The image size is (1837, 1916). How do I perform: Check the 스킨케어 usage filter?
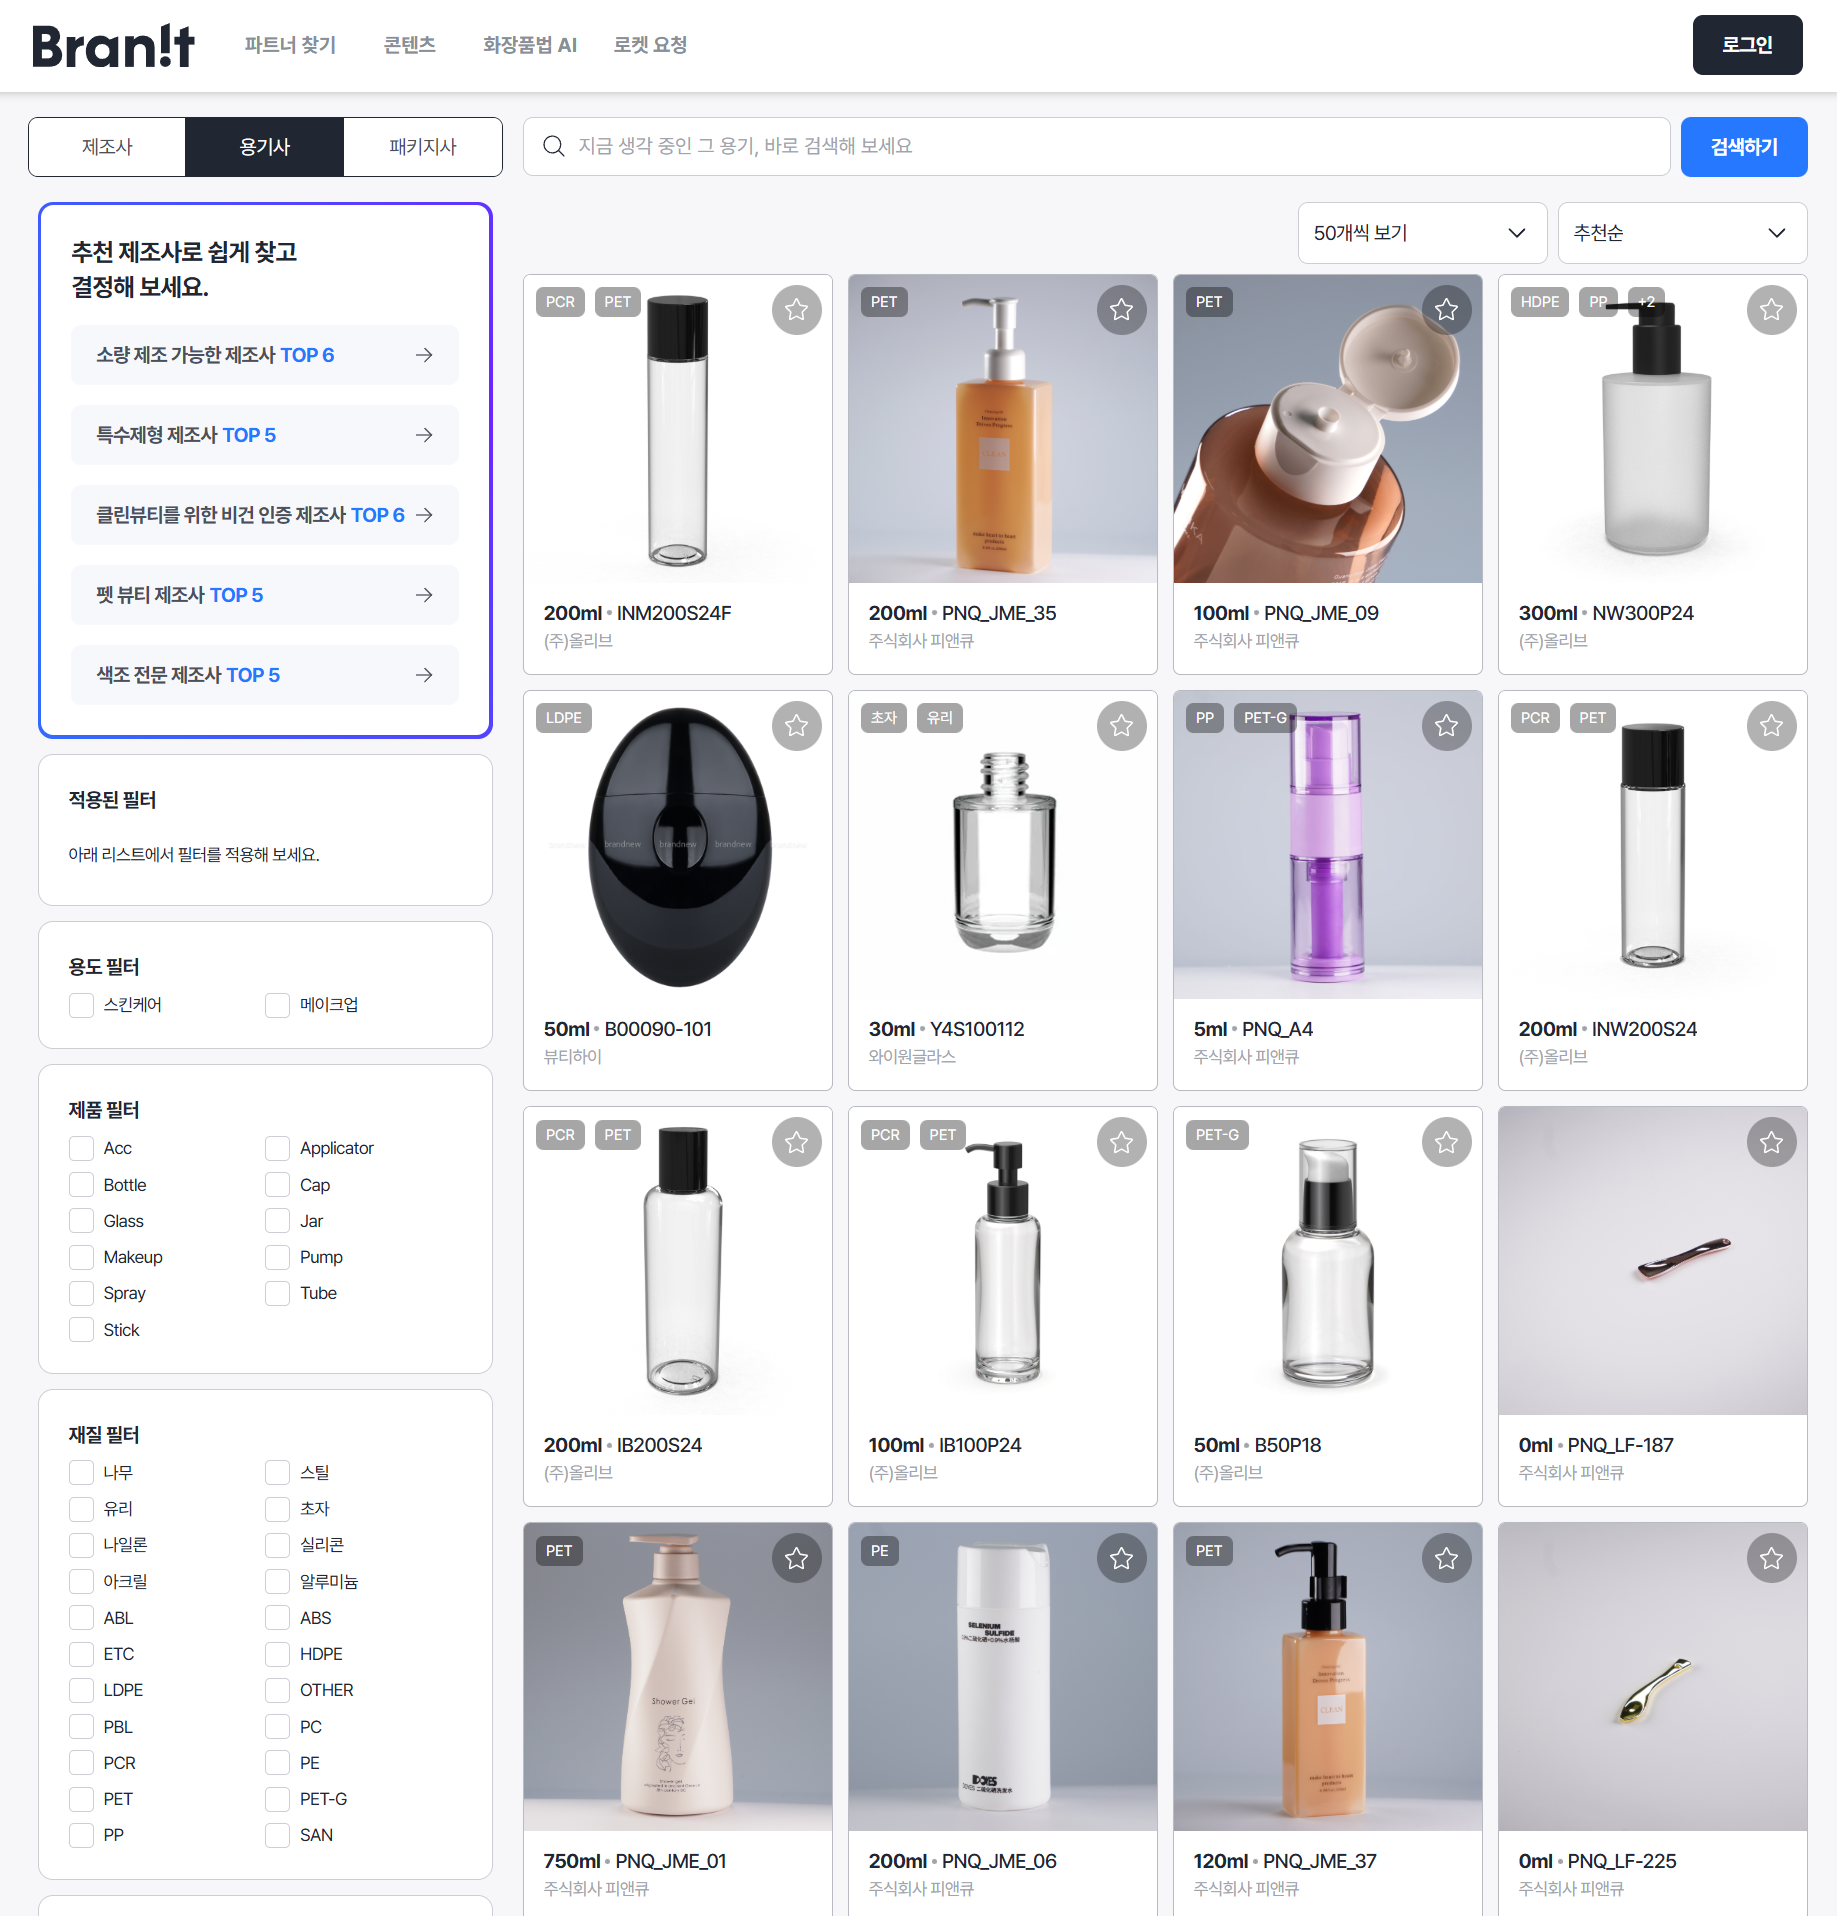[x=82, y=1005]
